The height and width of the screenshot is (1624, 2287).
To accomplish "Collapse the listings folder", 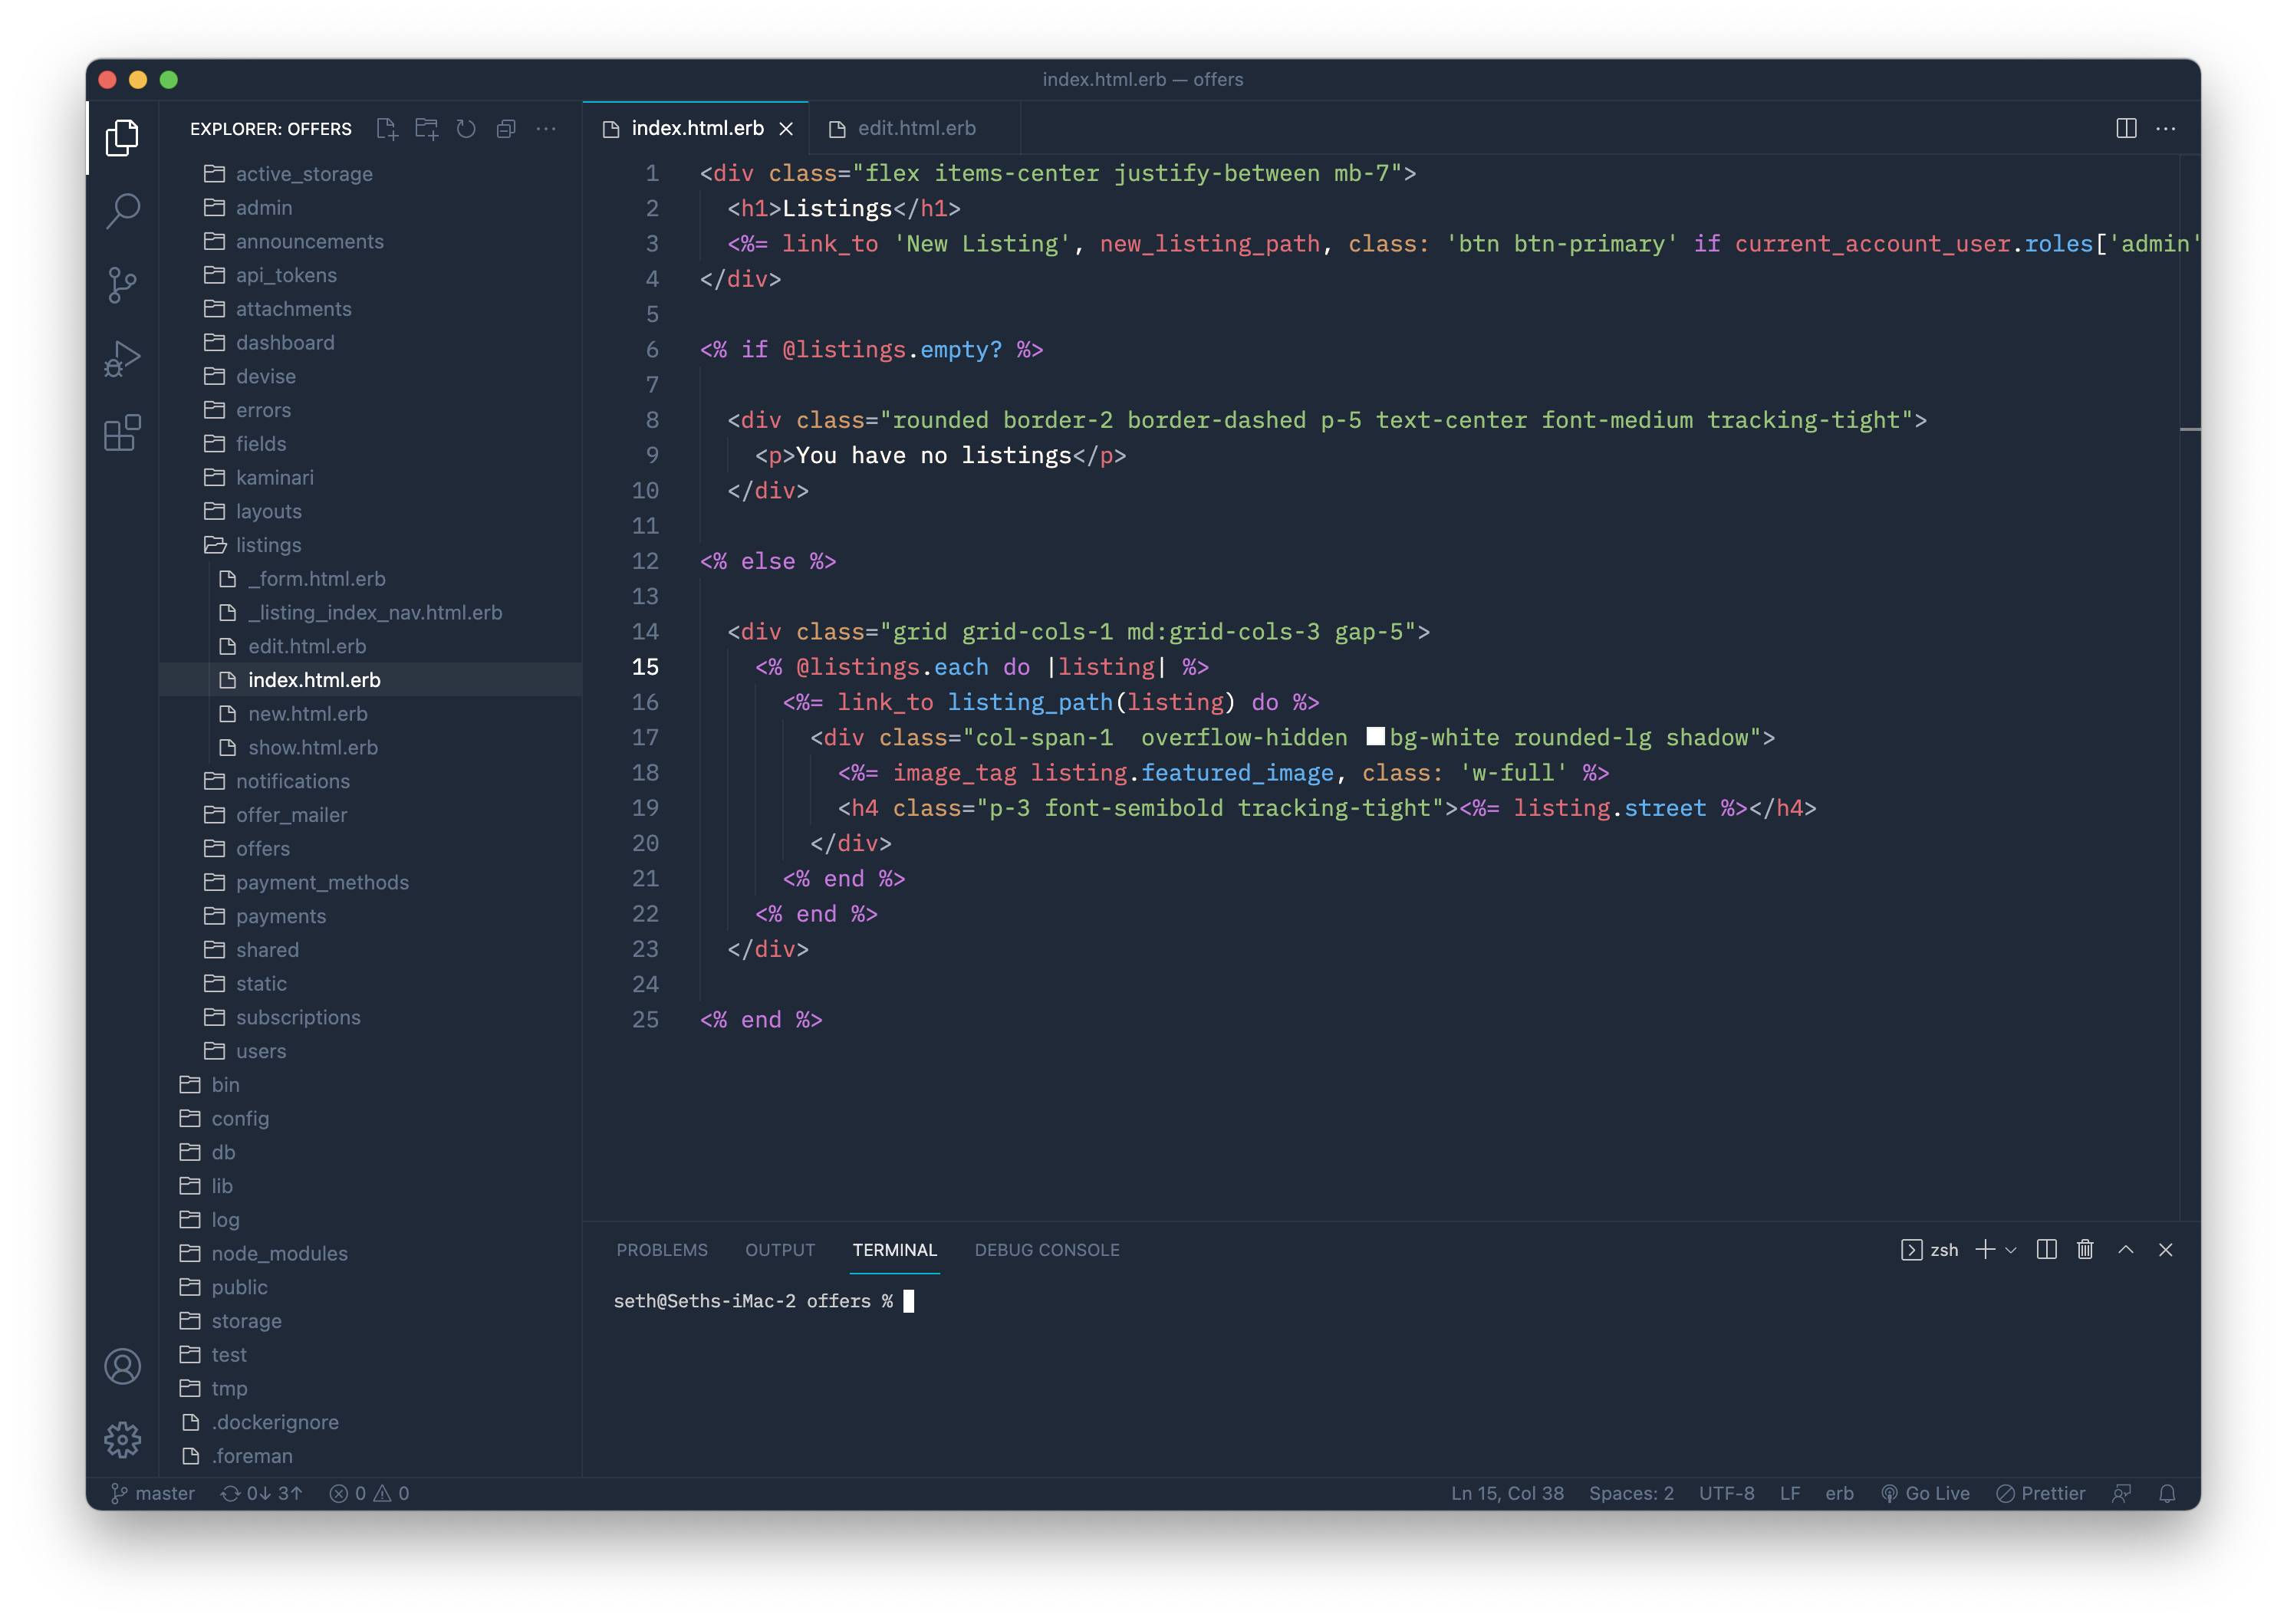I will point(268,545).
